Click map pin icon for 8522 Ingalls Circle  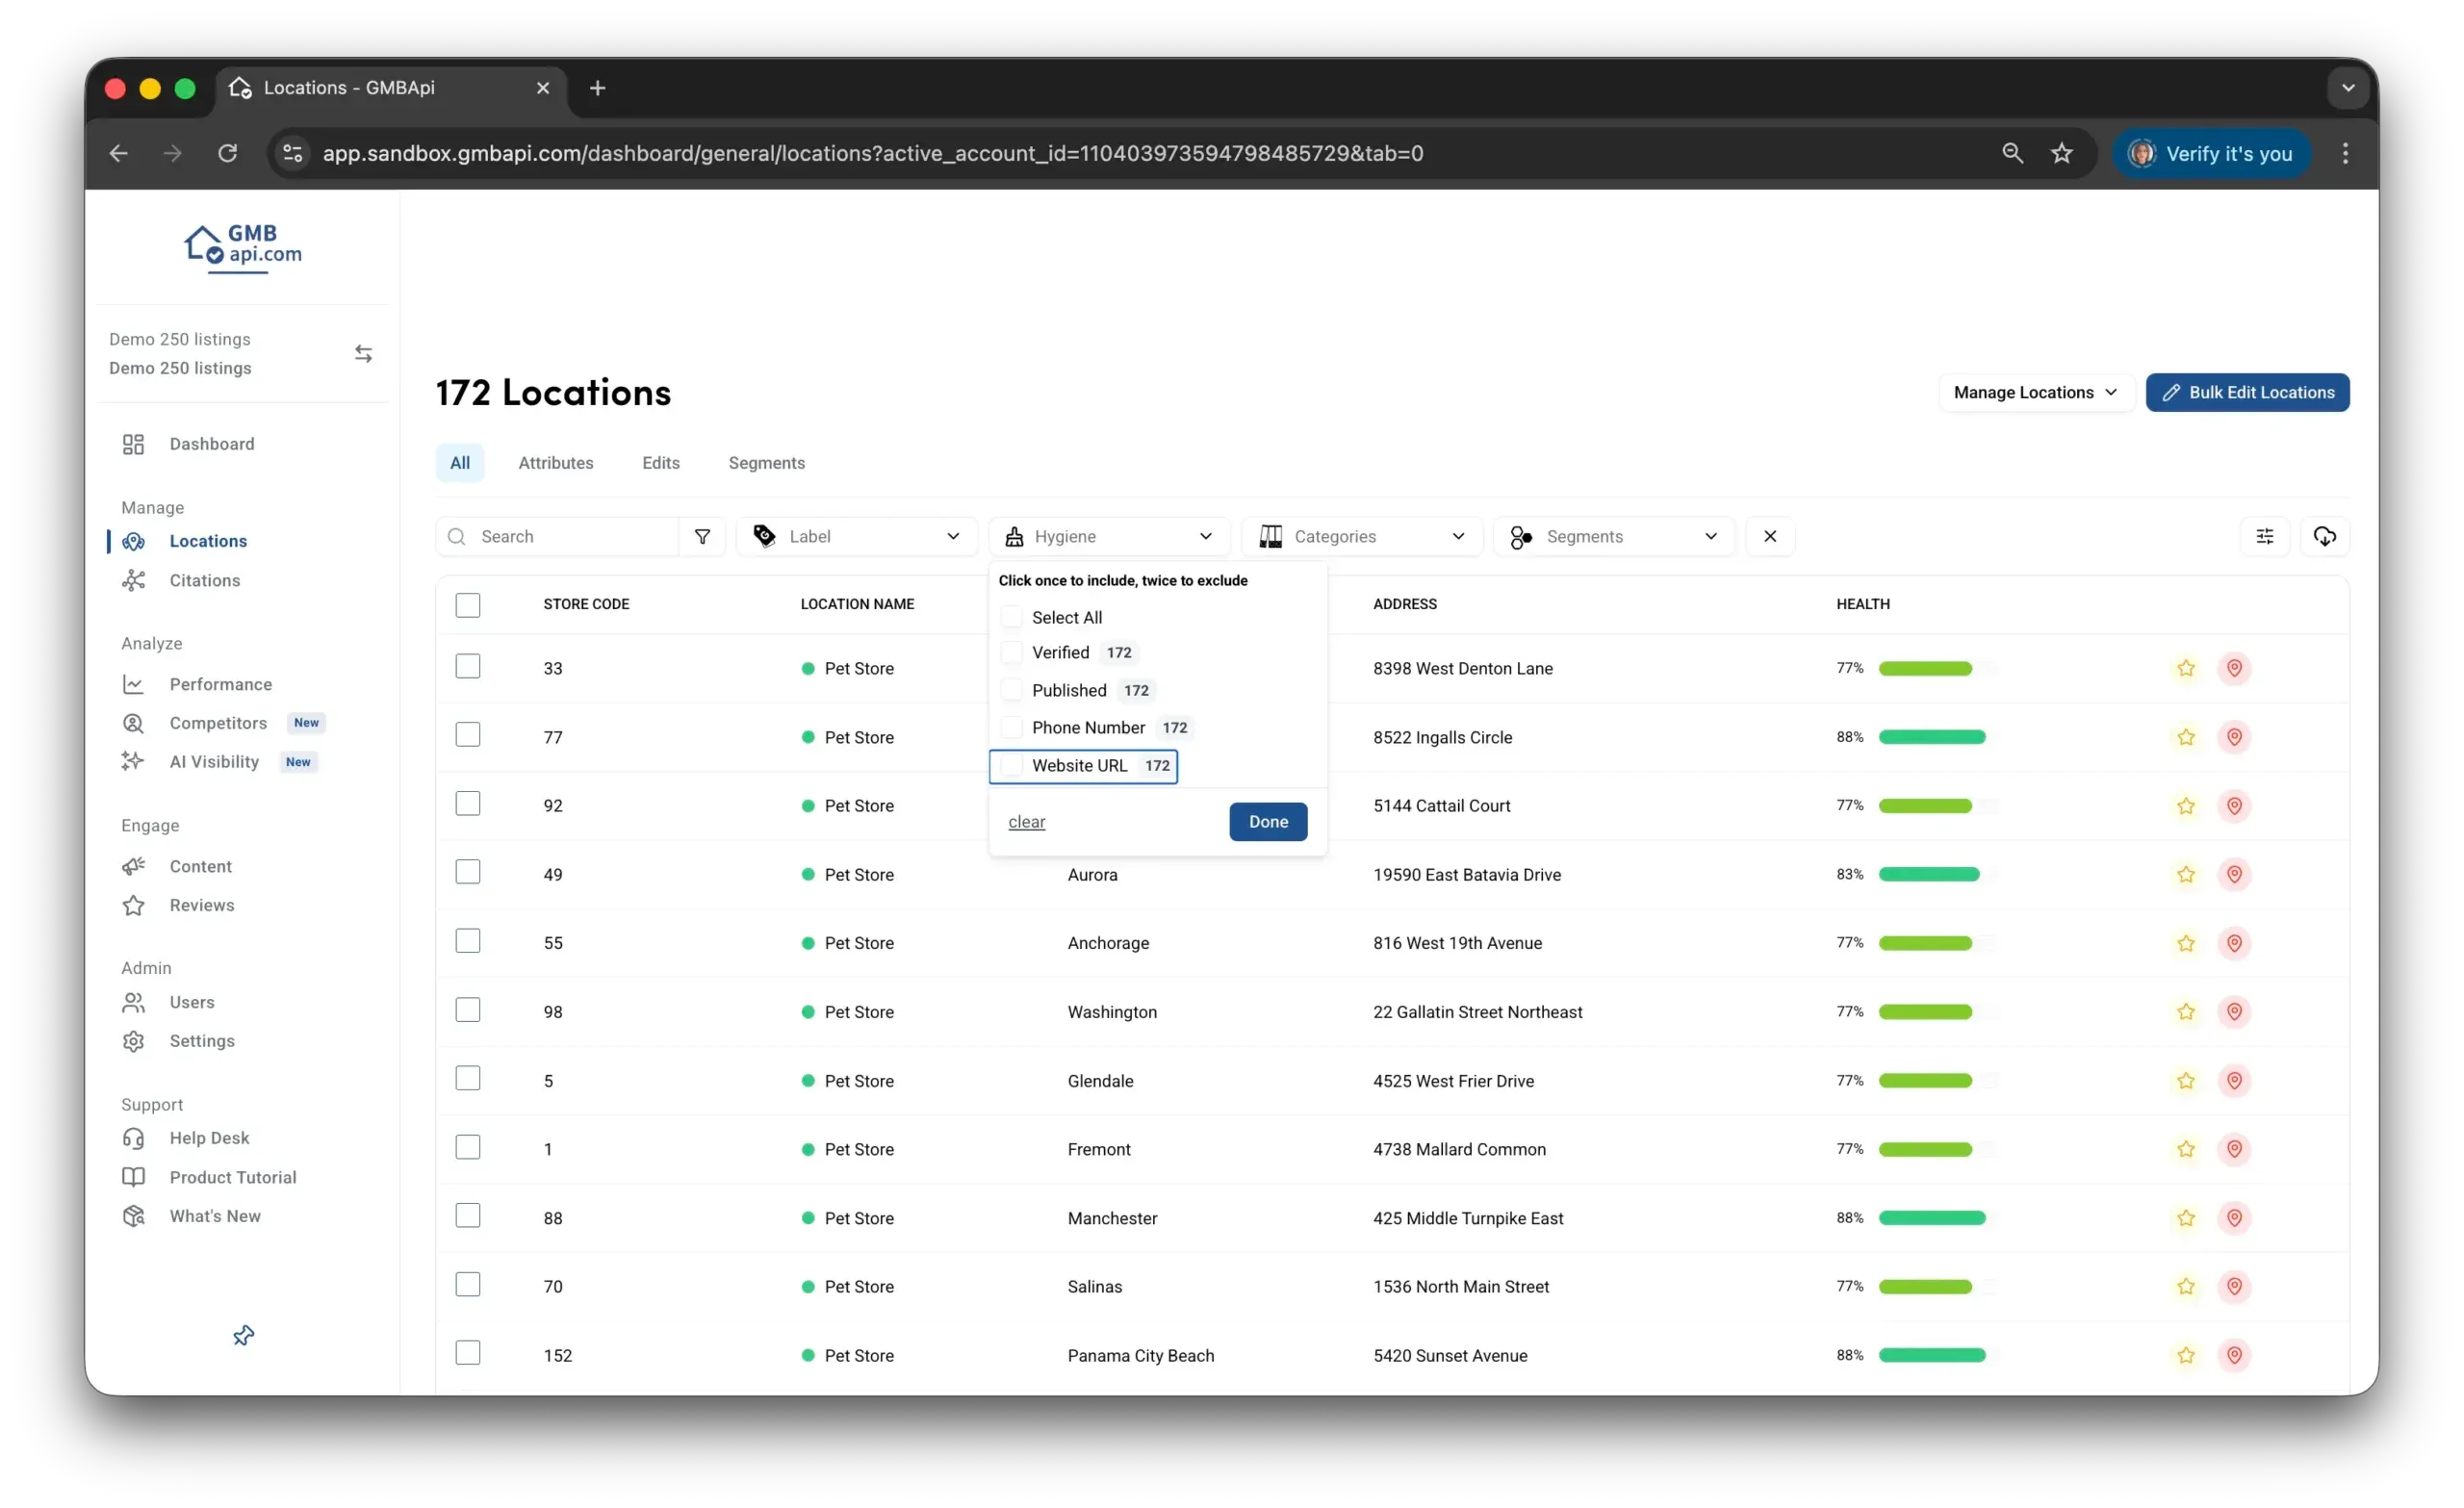pyautogui.click(x=2234, y=737)
